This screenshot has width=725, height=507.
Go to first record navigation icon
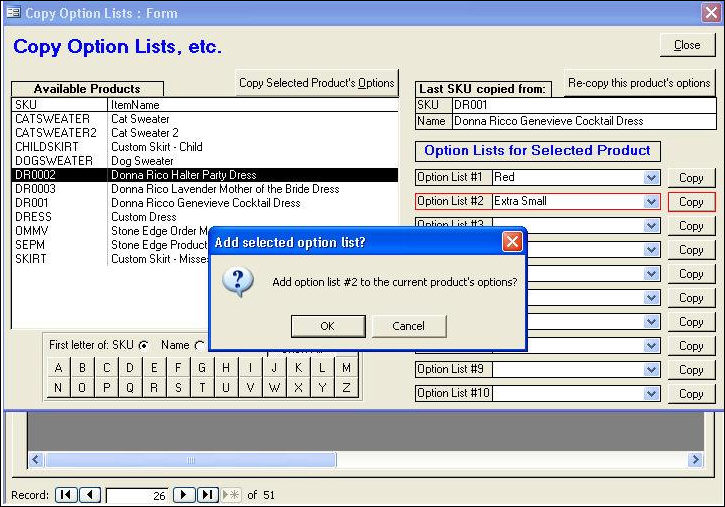pyautogui.click(x=66, y=495)
